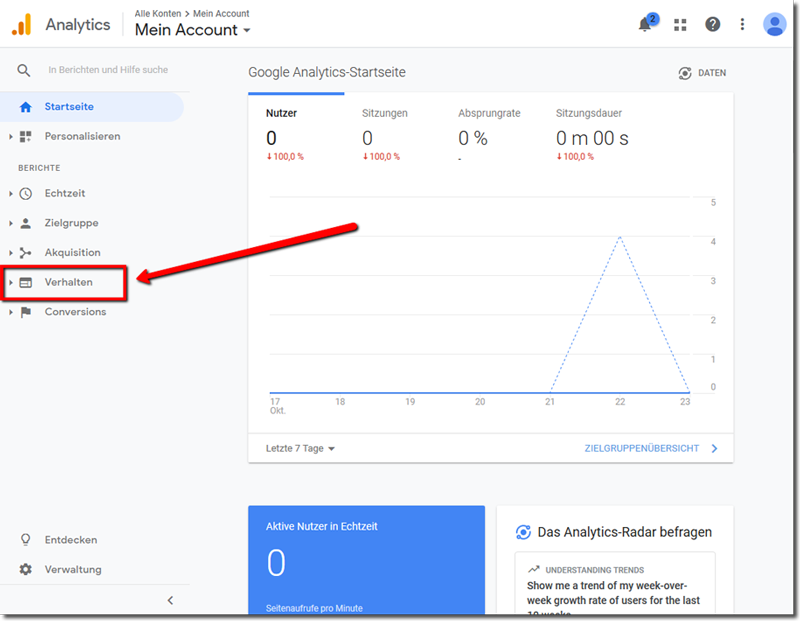Click the Sitzungsdauer value 0 m 00 s

592,138
